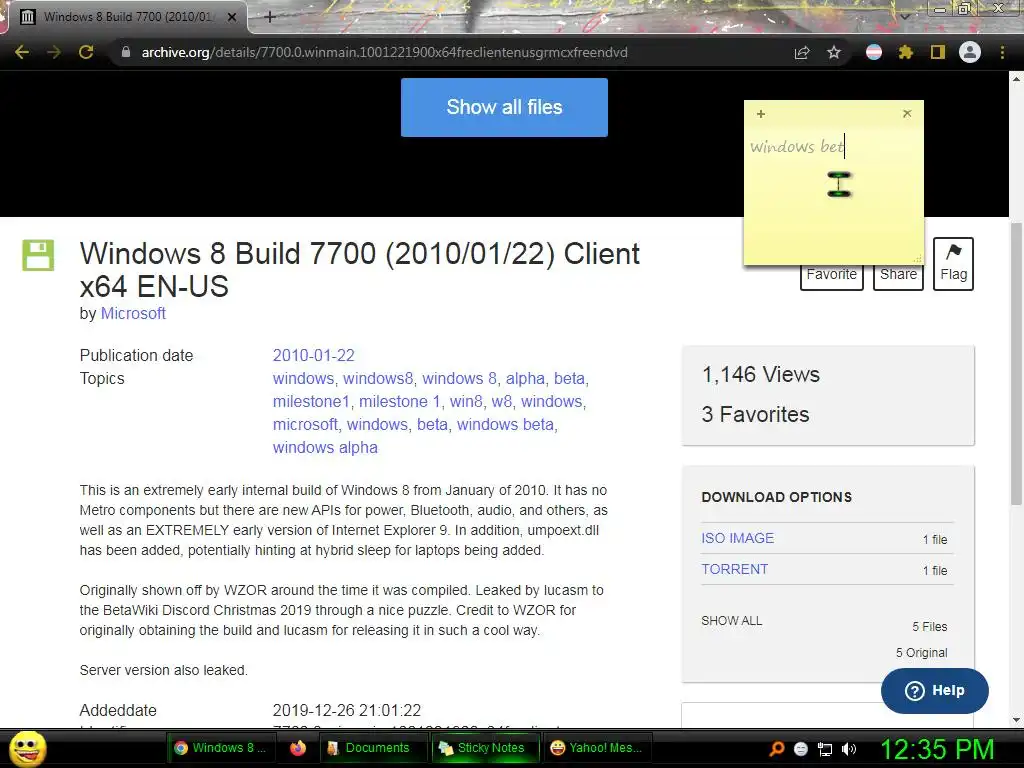The image size is (1024, 768).
Task: Click the 12:35 PM clock
Action: pyautogui.click(x=938, y=748)
